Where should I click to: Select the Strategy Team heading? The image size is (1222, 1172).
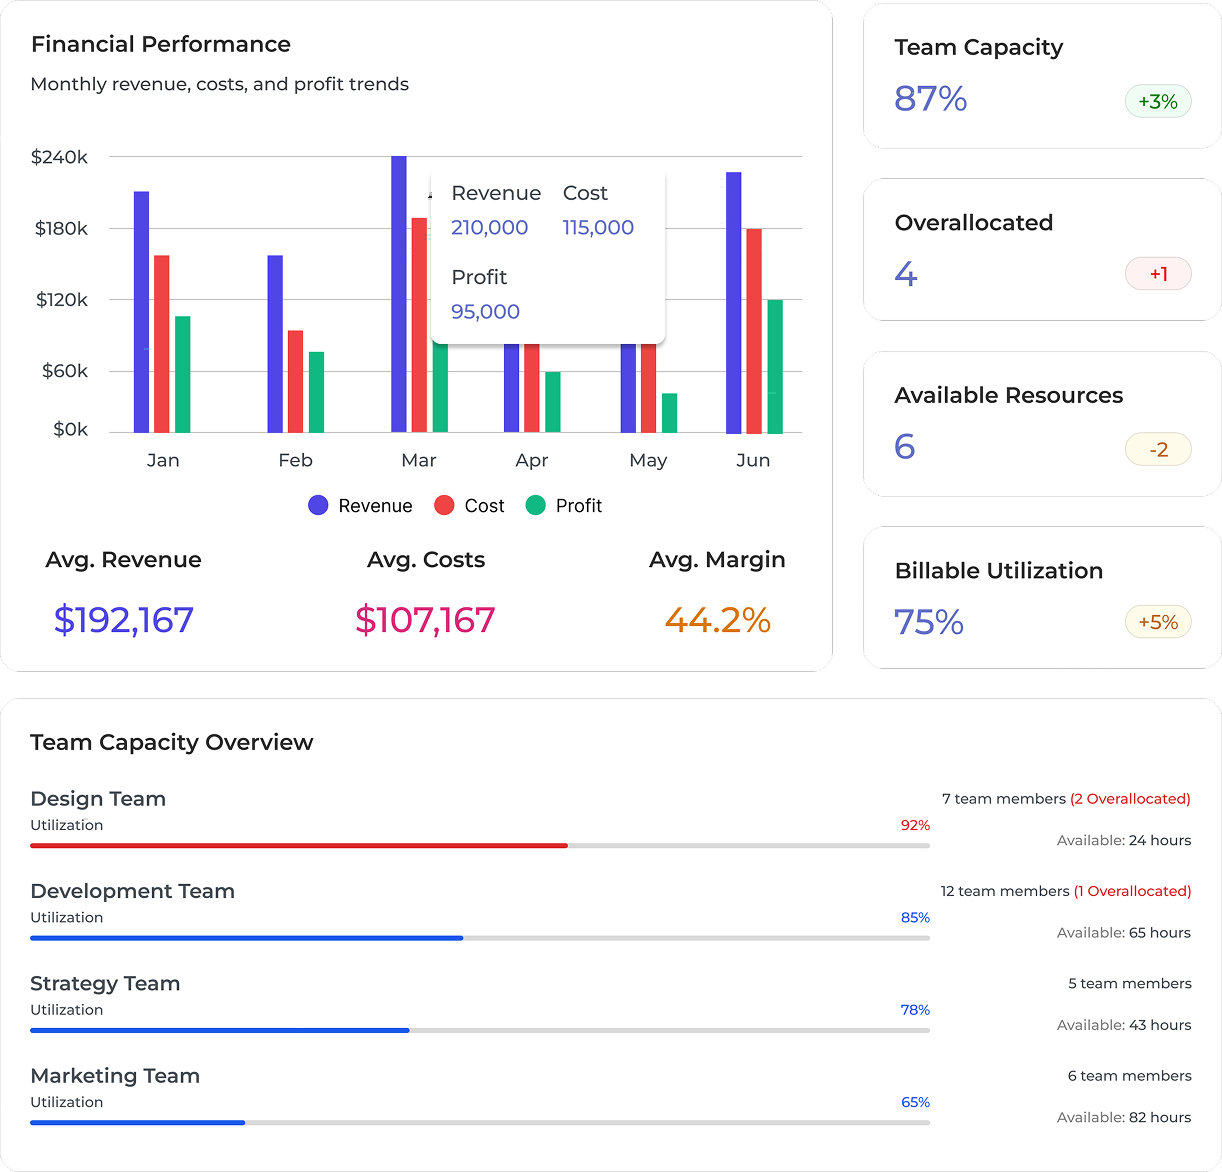[x=105, y=983]
